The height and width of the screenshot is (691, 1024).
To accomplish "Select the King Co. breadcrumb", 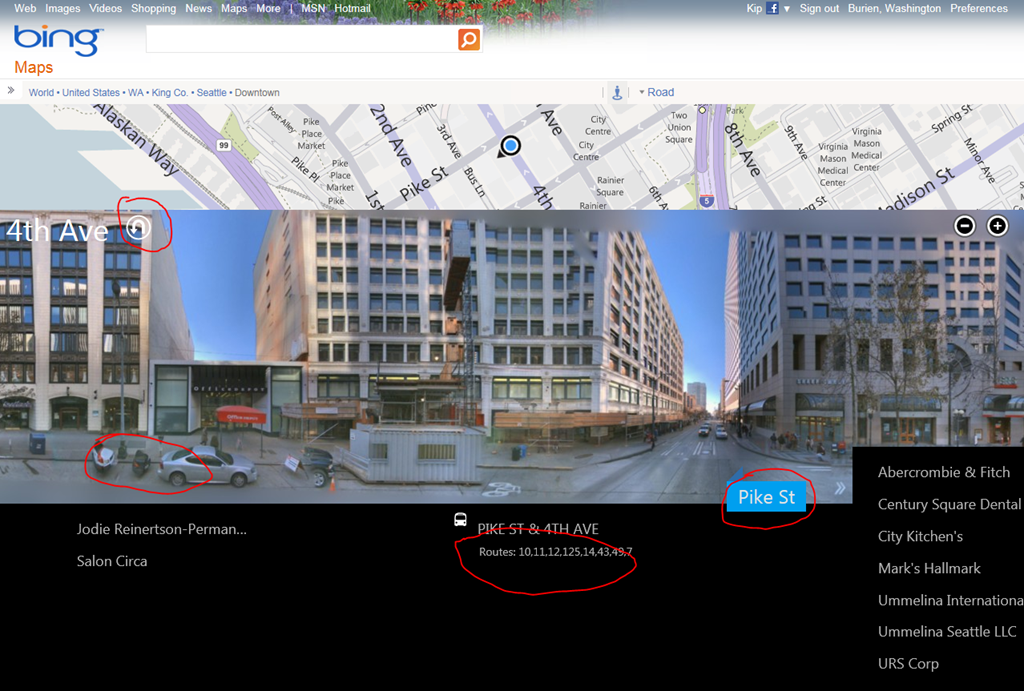I will click(170, 93).
